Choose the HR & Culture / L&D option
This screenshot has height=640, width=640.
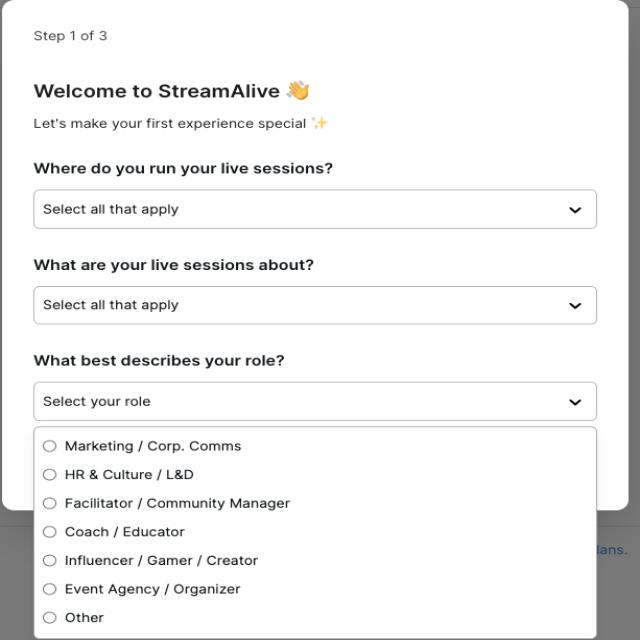coord(49,474)
